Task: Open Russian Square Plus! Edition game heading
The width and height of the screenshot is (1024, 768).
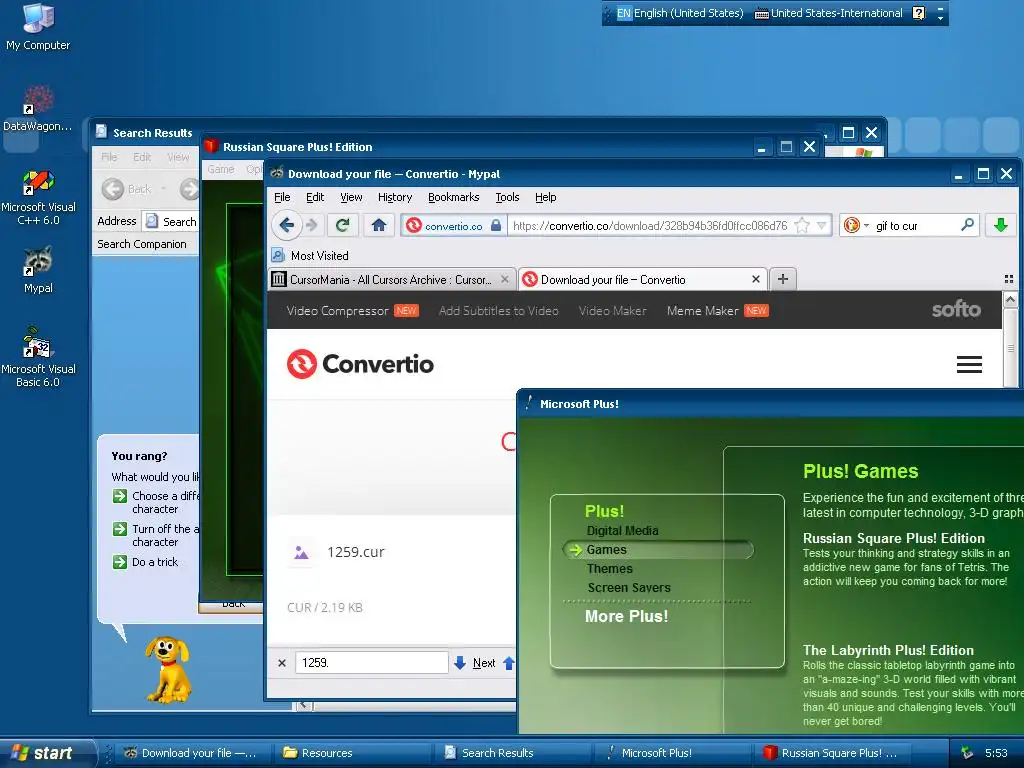Action: point(893,538)
